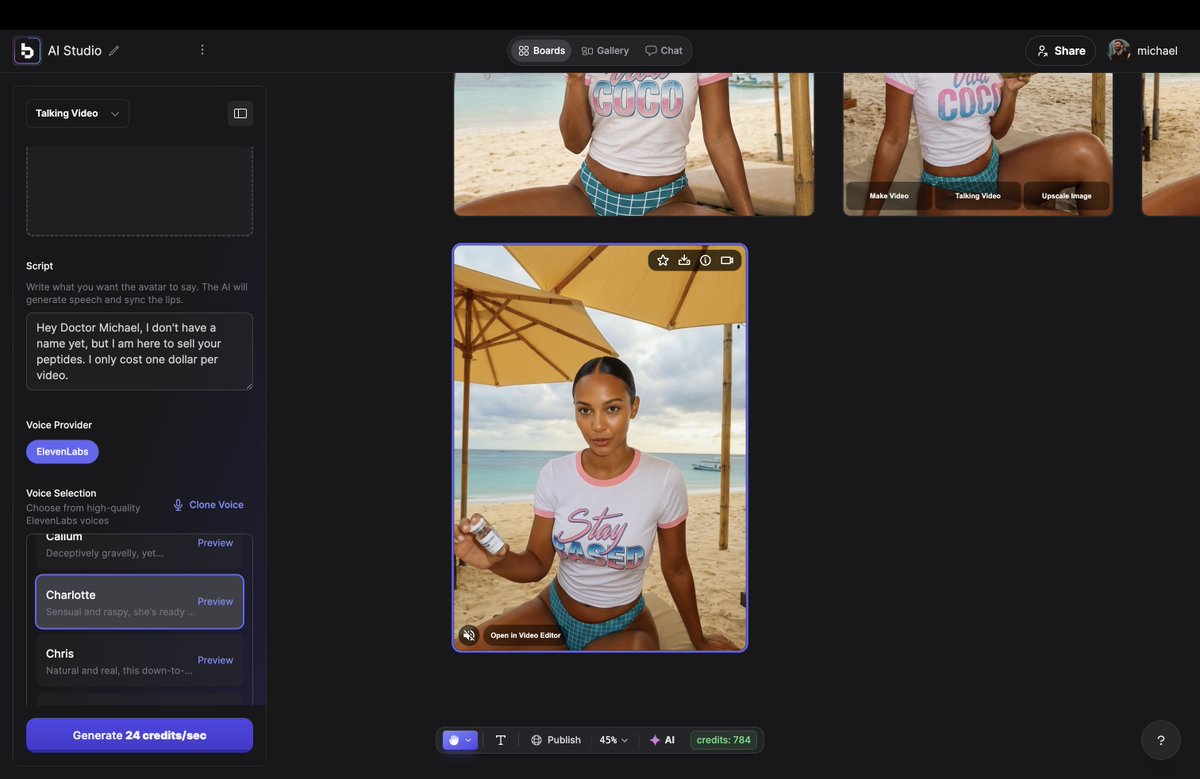The height and width of the screenshot is (779, 1200).
Task: Open the AI sparkle tool
Action: [662, 740]
